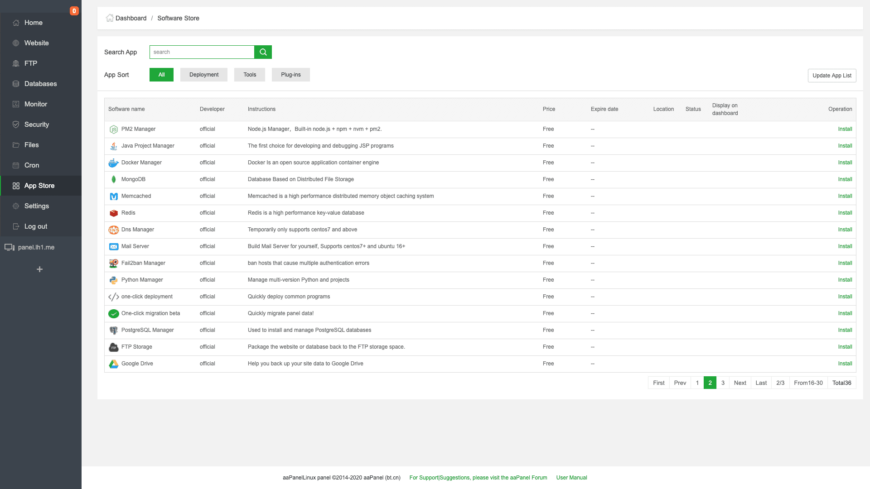The height and width of the screenshot is (489, 870).
Task: Install PM2 Manager
Action: pos(844,129)
